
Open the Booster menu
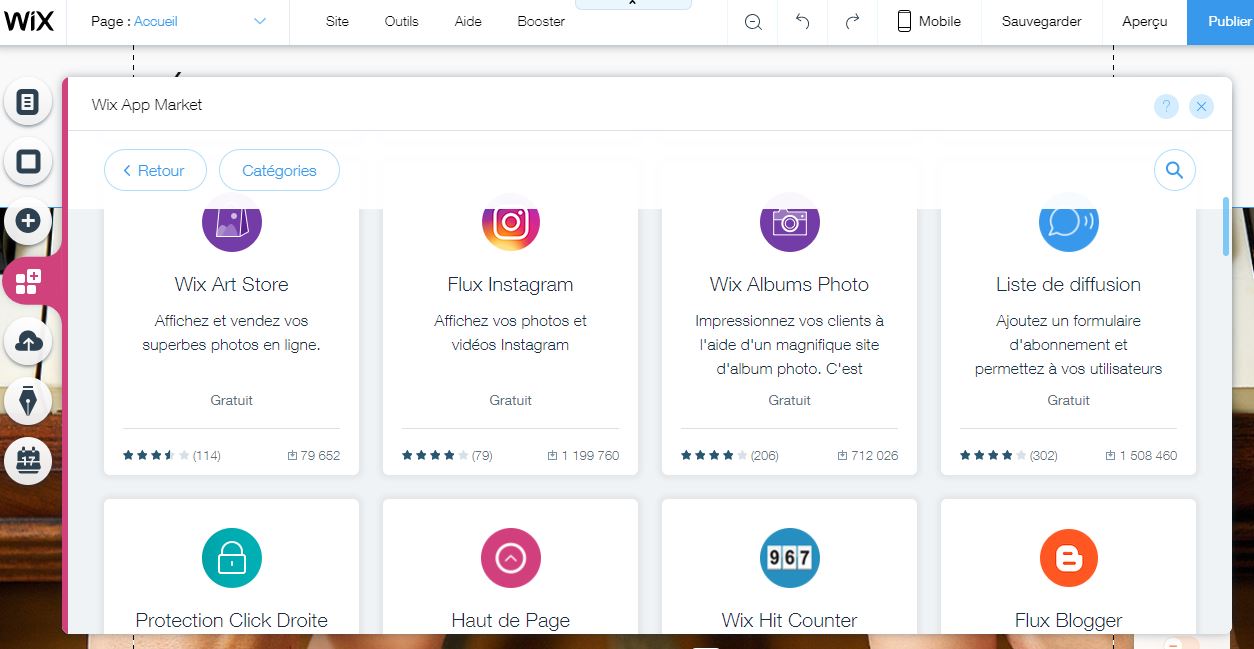tap(541, 21)
